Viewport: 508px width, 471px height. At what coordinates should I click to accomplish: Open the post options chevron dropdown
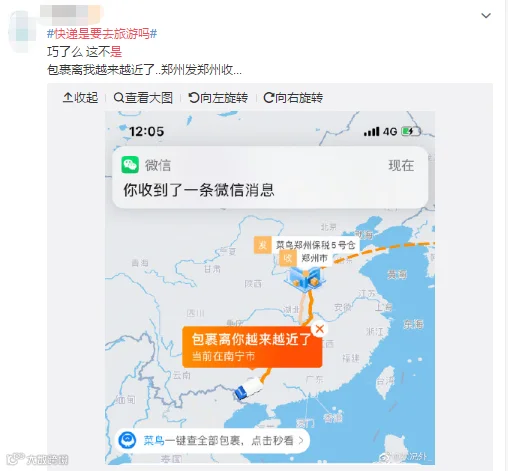tap(486, 15)
